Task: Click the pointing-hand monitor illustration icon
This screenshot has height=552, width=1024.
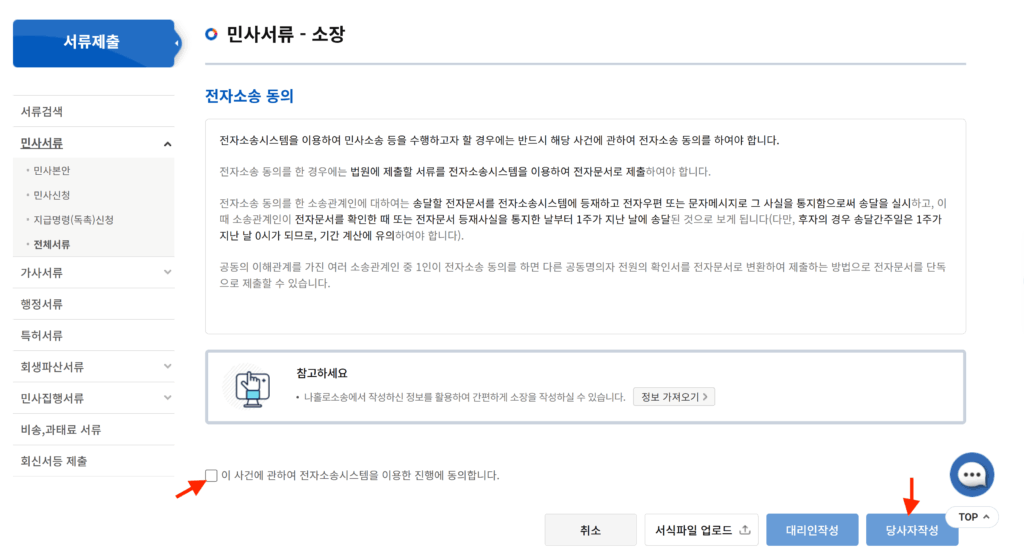Action: click(252, 389)
